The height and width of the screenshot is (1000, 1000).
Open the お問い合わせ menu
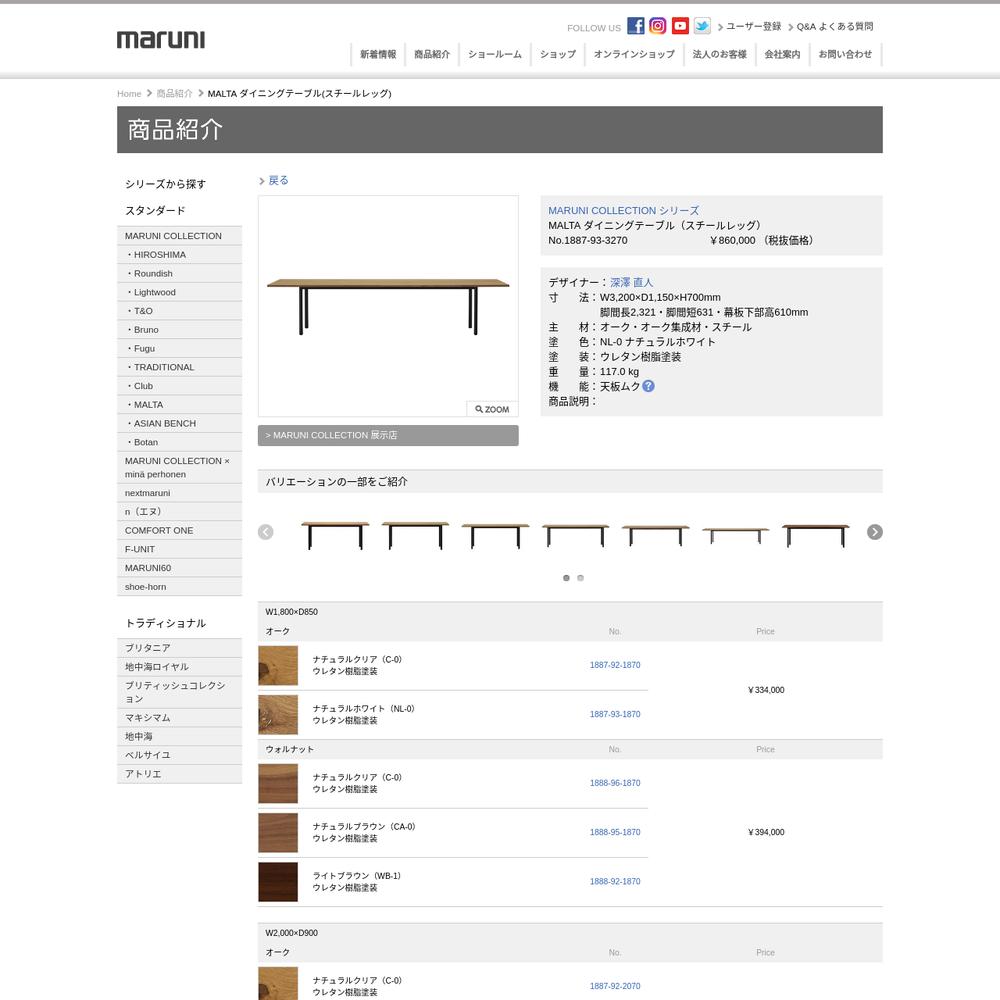(845, 54)
